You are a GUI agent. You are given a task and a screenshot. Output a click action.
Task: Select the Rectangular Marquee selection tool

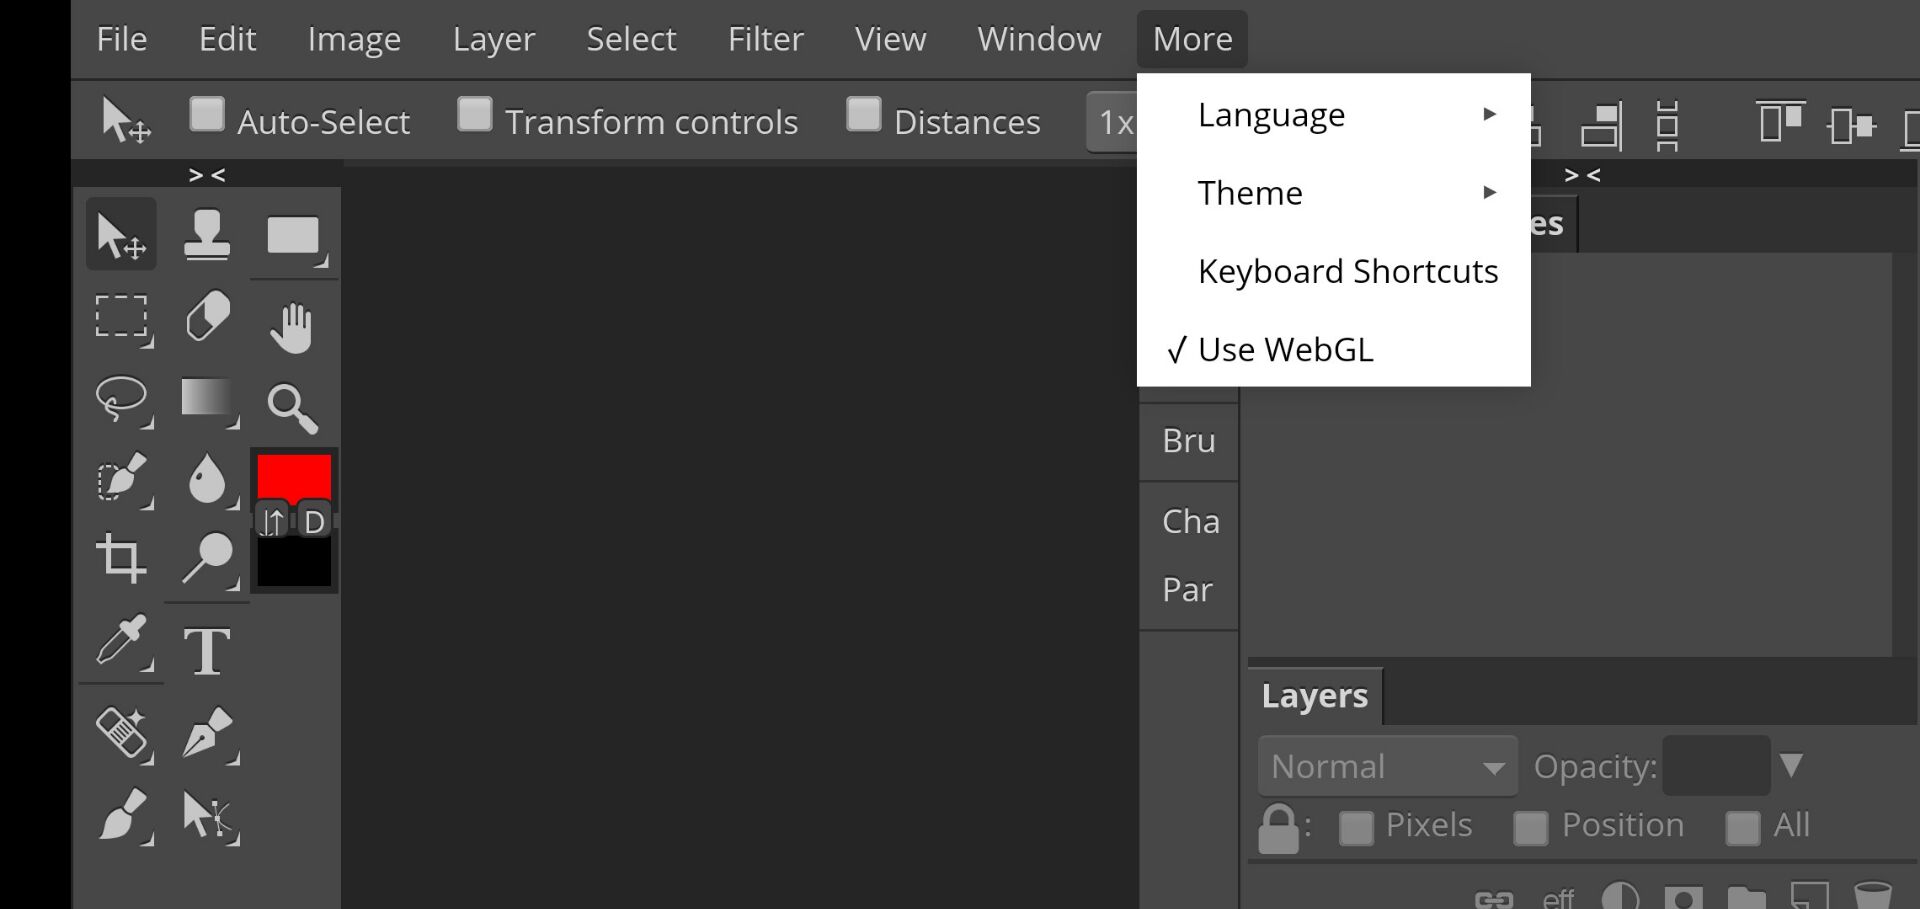[x=121, y=317]
